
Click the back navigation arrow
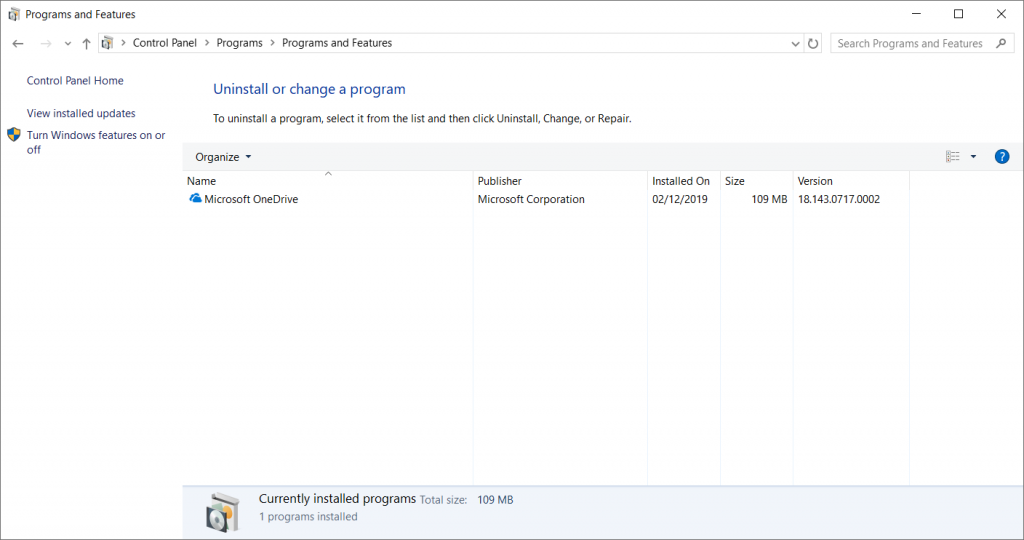pyautogui.click(x=18, y=43)
